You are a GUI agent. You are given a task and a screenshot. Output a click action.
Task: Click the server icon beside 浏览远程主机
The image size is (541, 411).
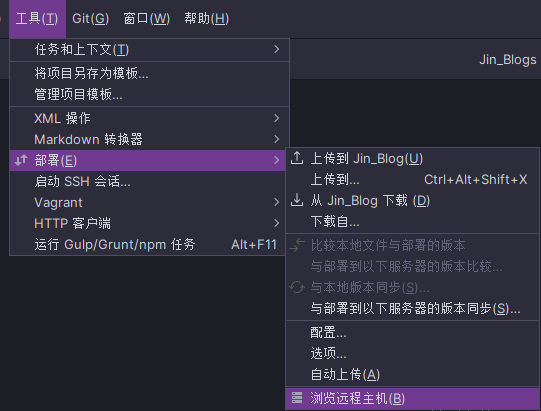pyautogui.click(x=297, y=398)
